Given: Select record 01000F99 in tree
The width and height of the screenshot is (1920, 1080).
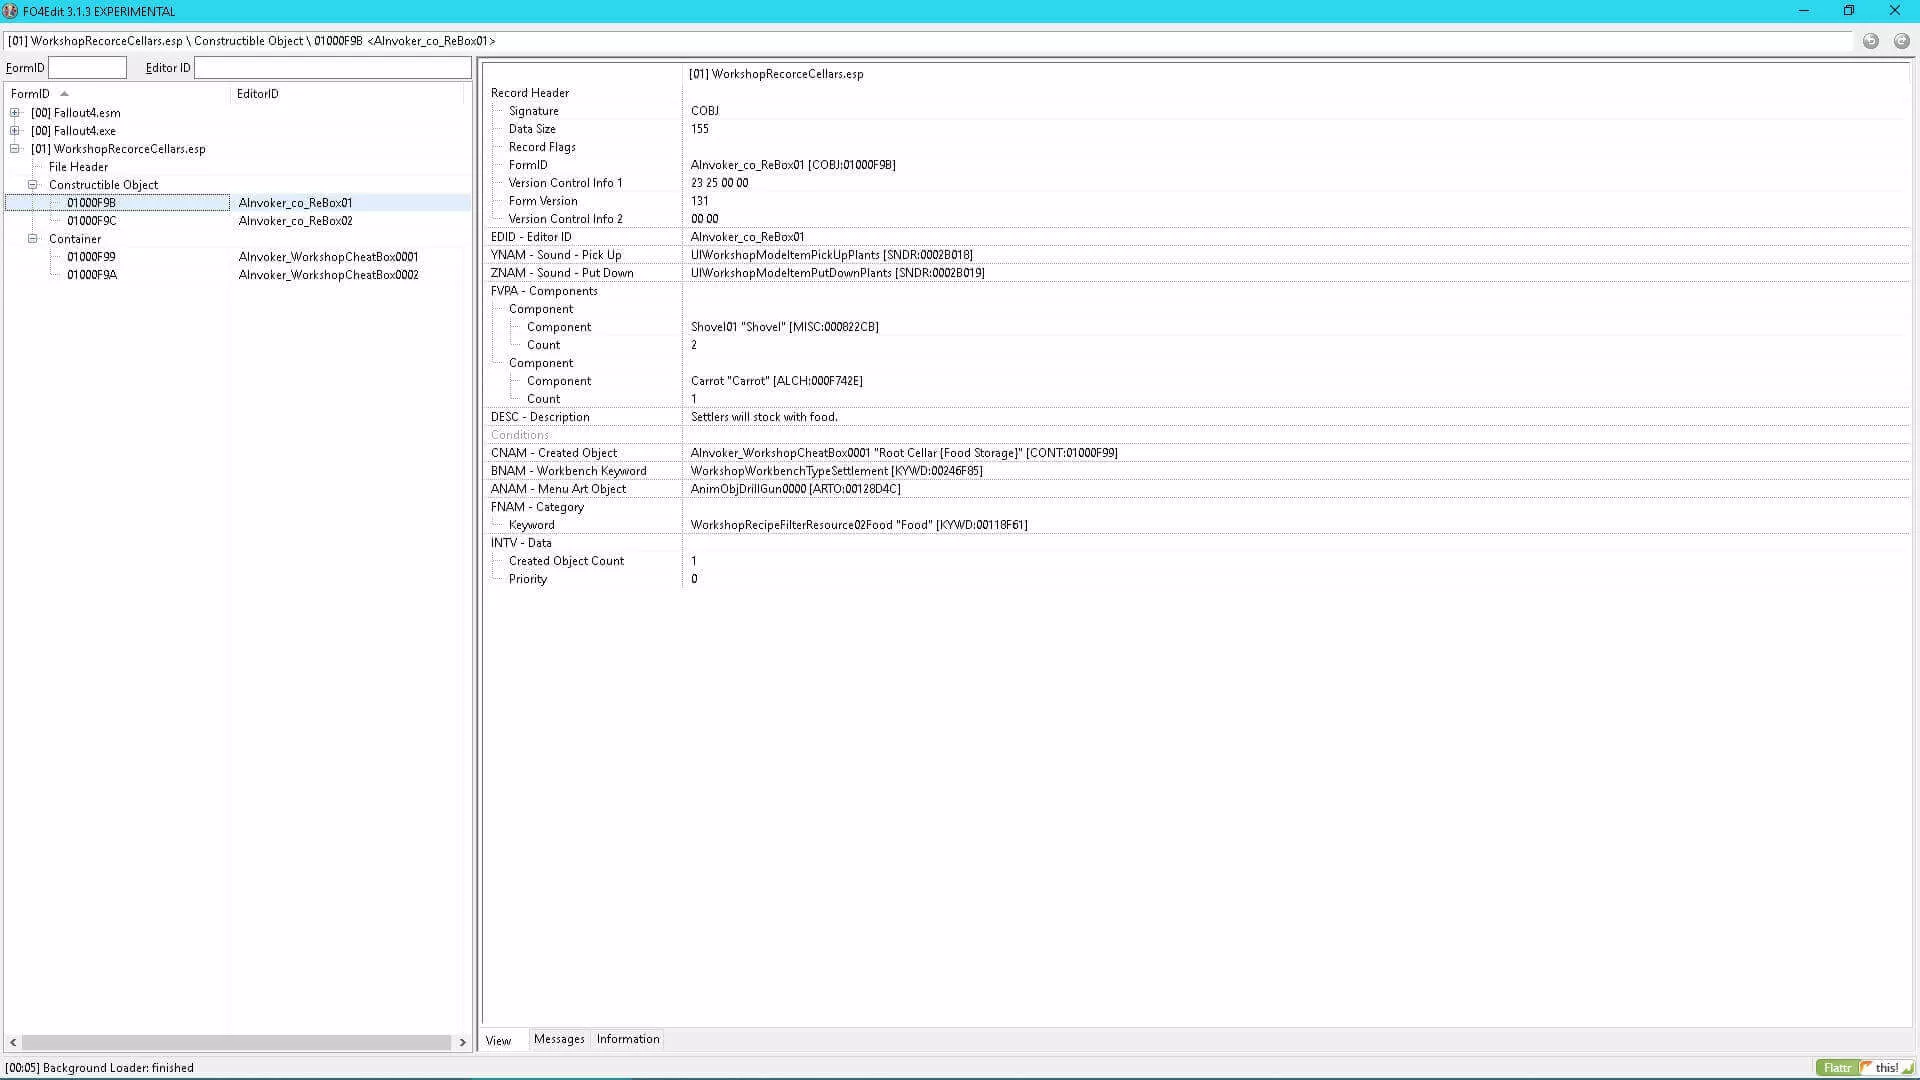Looking at the screenshot, I should tap(91, 257).
